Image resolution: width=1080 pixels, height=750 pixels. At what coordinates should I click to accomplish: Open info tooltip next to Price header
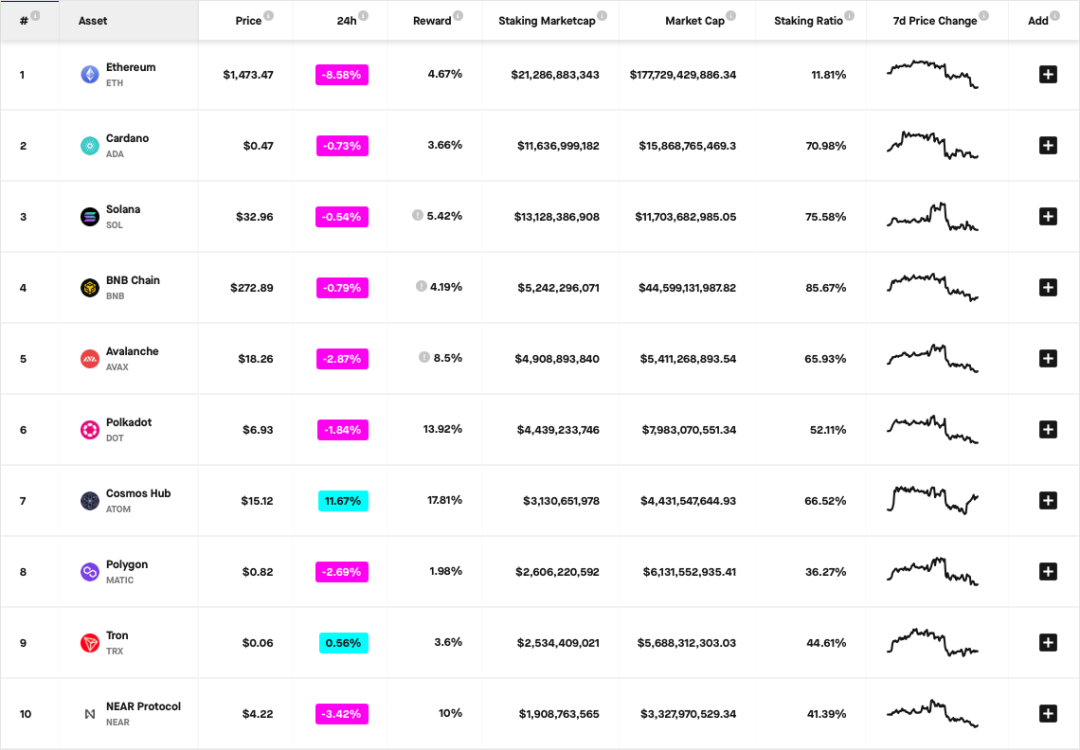point(269,15)
